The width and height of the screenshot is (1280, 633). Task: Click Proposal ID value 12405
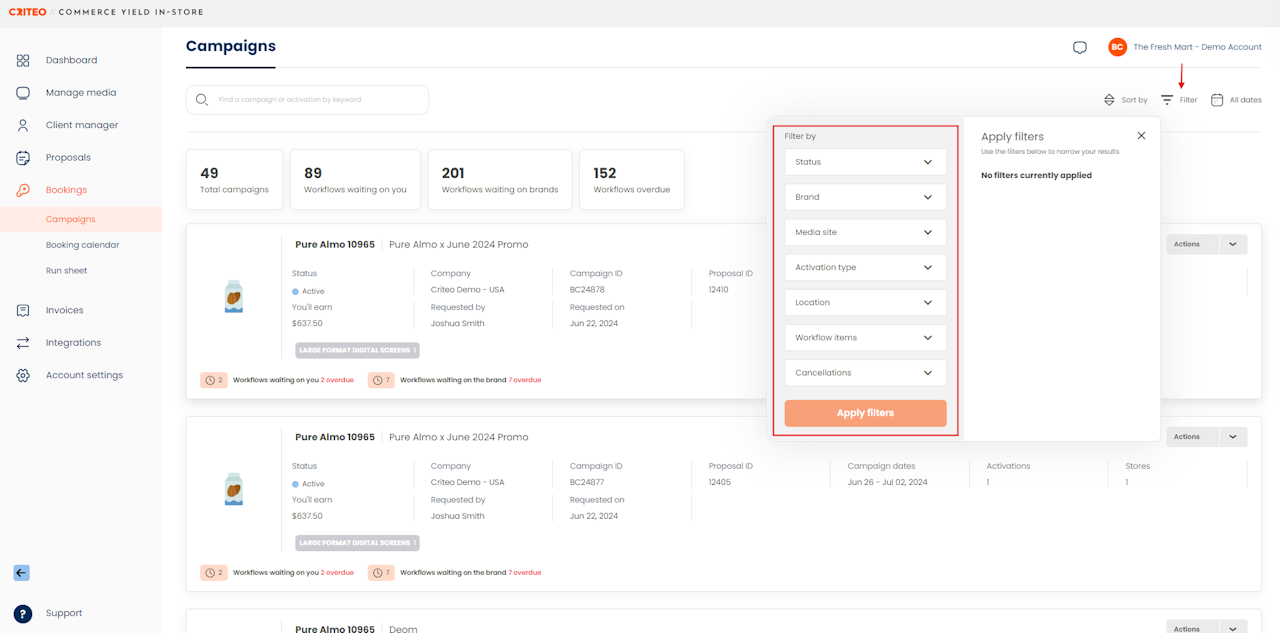pos(719,482)
